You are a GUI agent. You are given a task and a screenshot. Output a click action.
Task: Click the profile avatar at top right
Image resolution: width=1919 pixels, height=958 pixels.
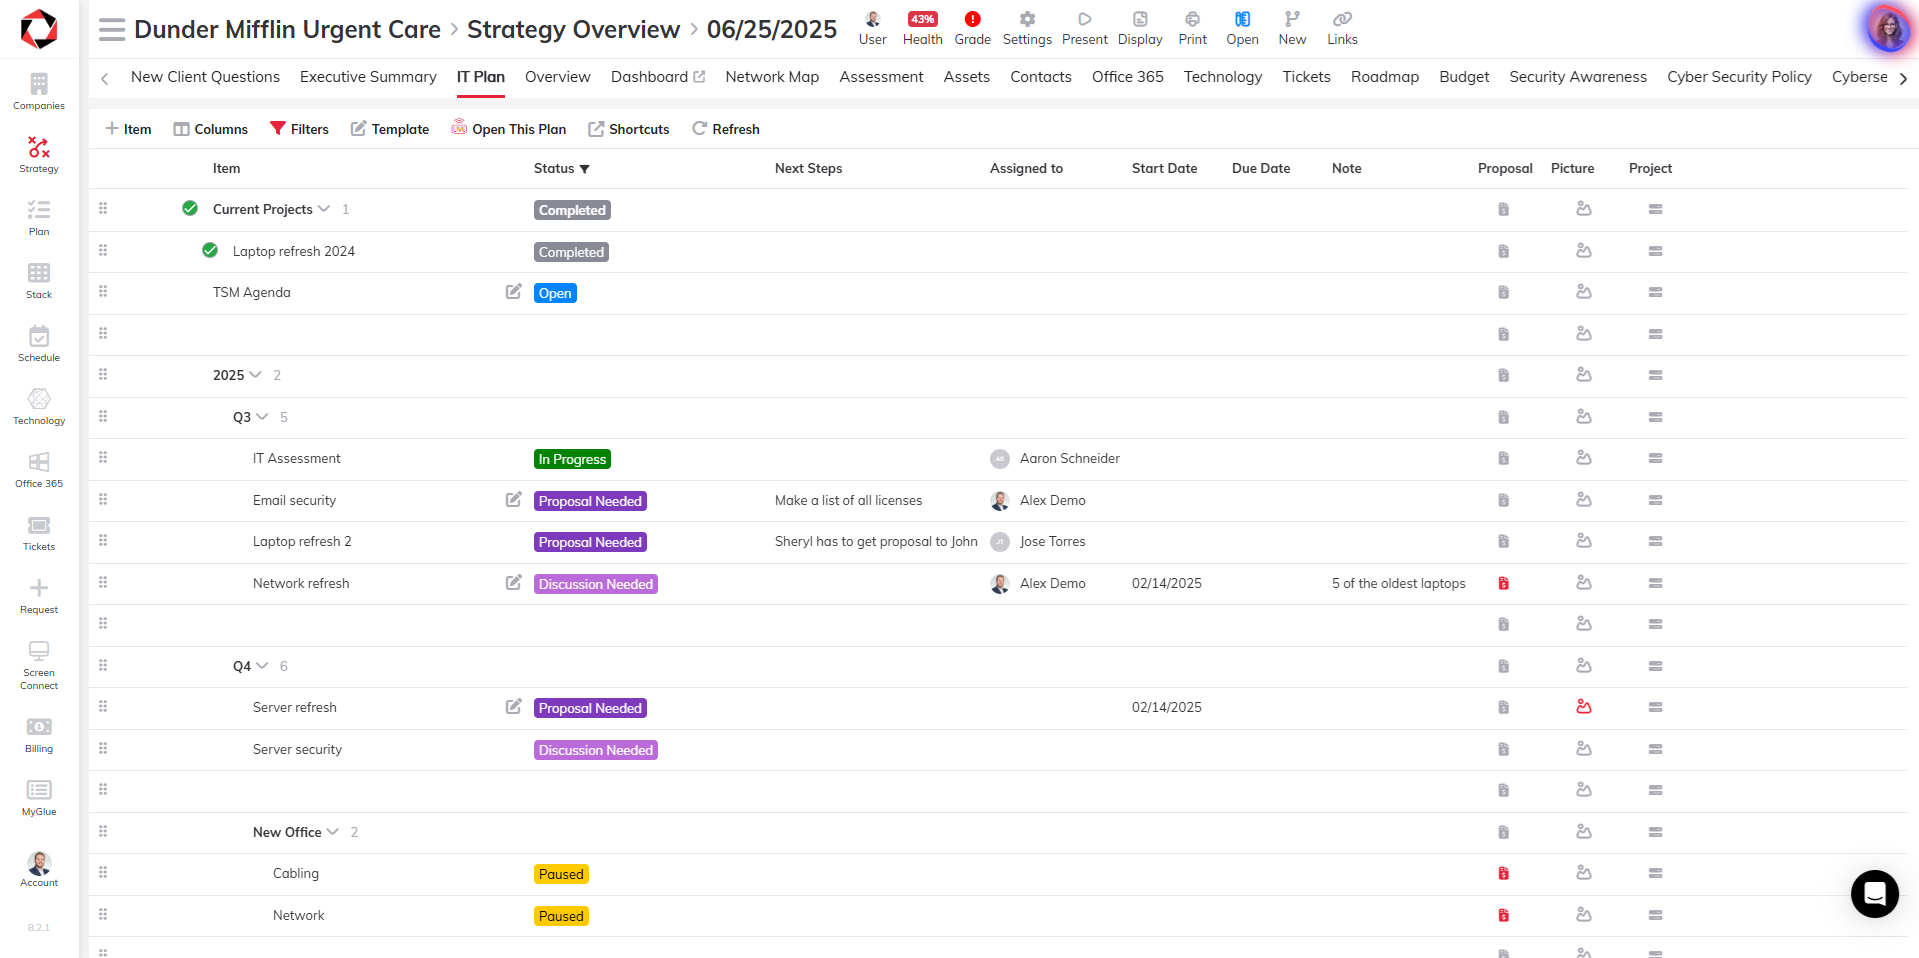click(1888, 29)
